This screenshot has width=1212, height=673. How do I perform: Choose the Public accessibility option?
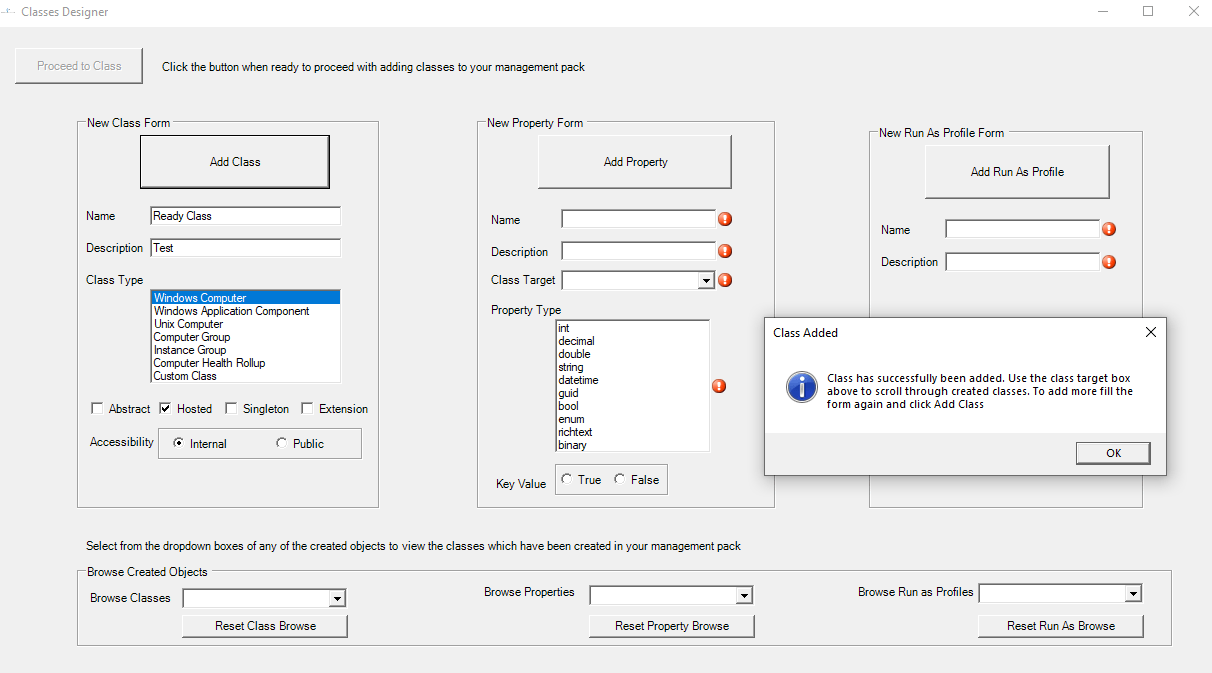[x=281, y=443]
